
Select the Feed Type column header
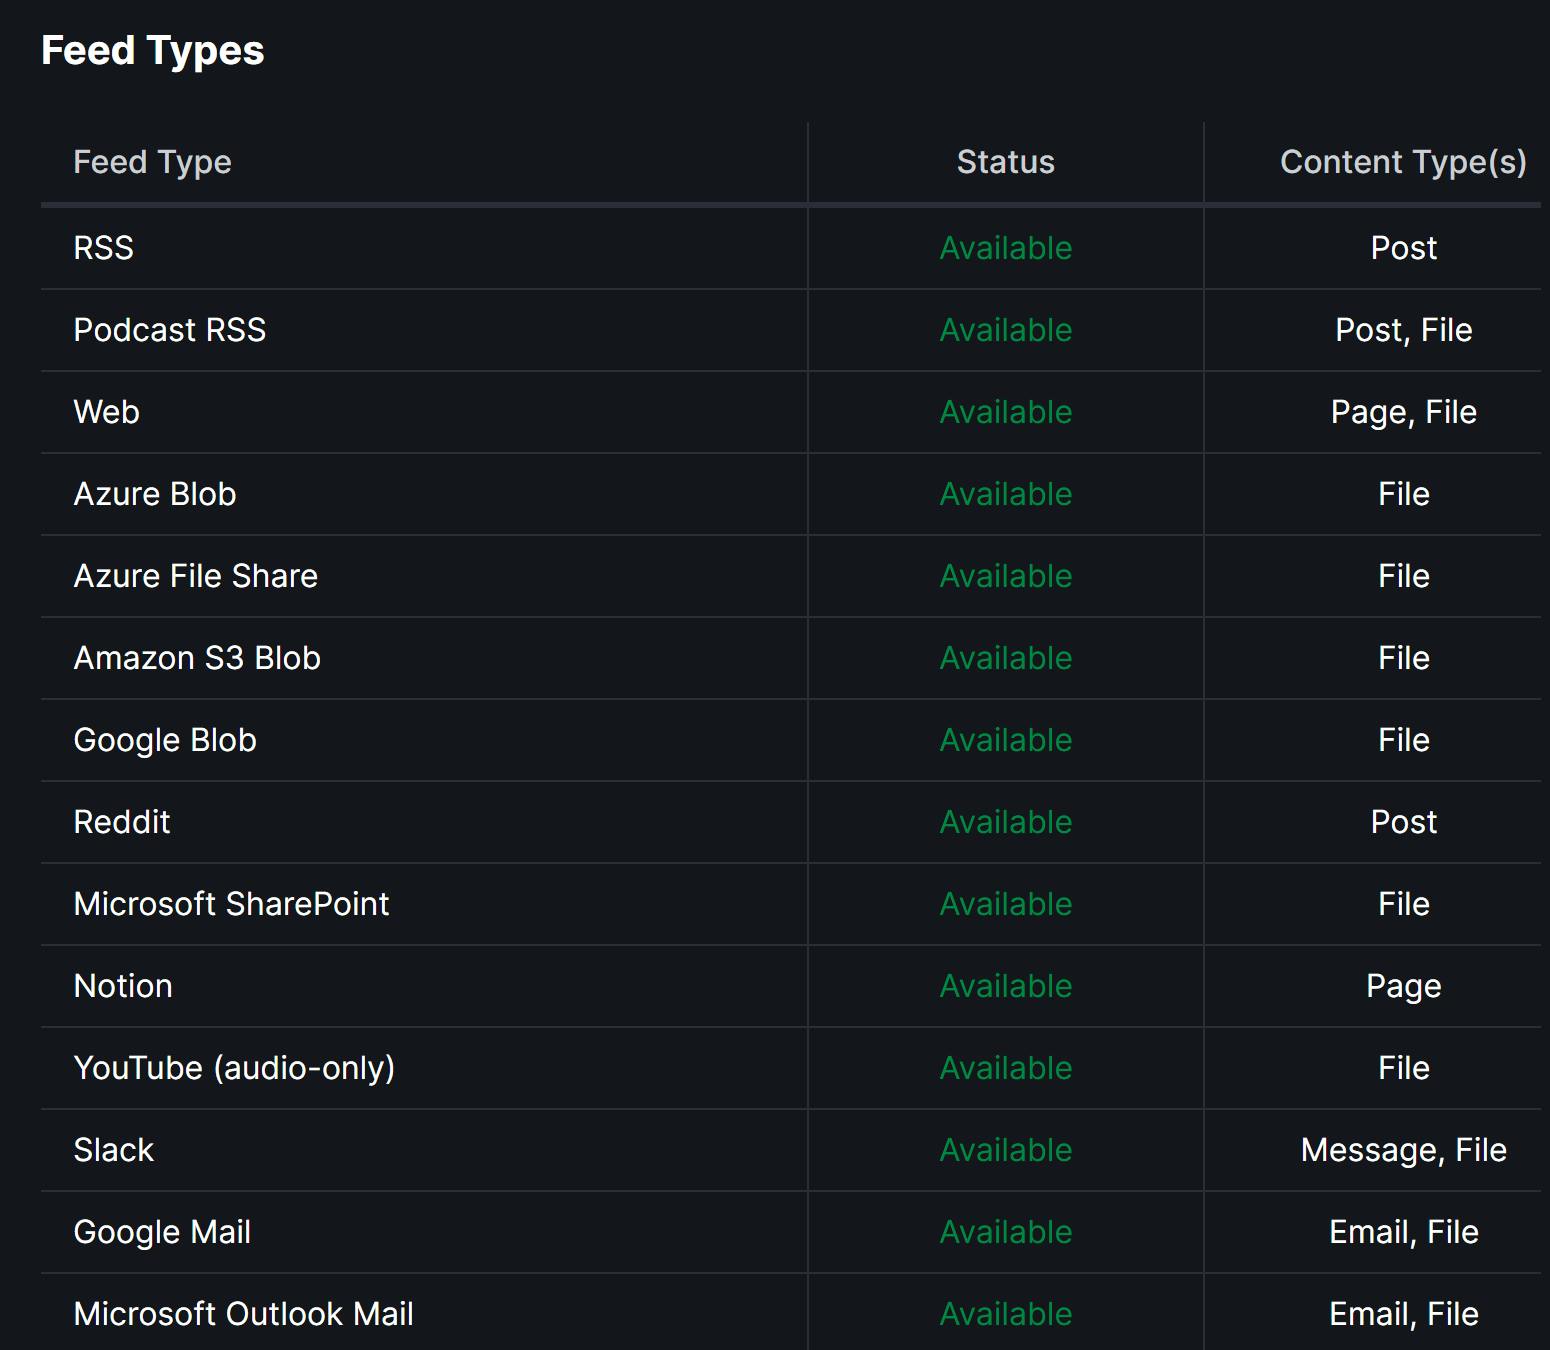coord(152,162)
